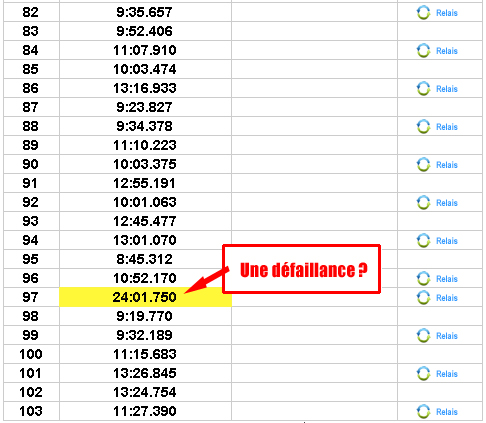The width and height of the screenshot is (486, 423).
Task: Click lap number 85
Action: 30,69
